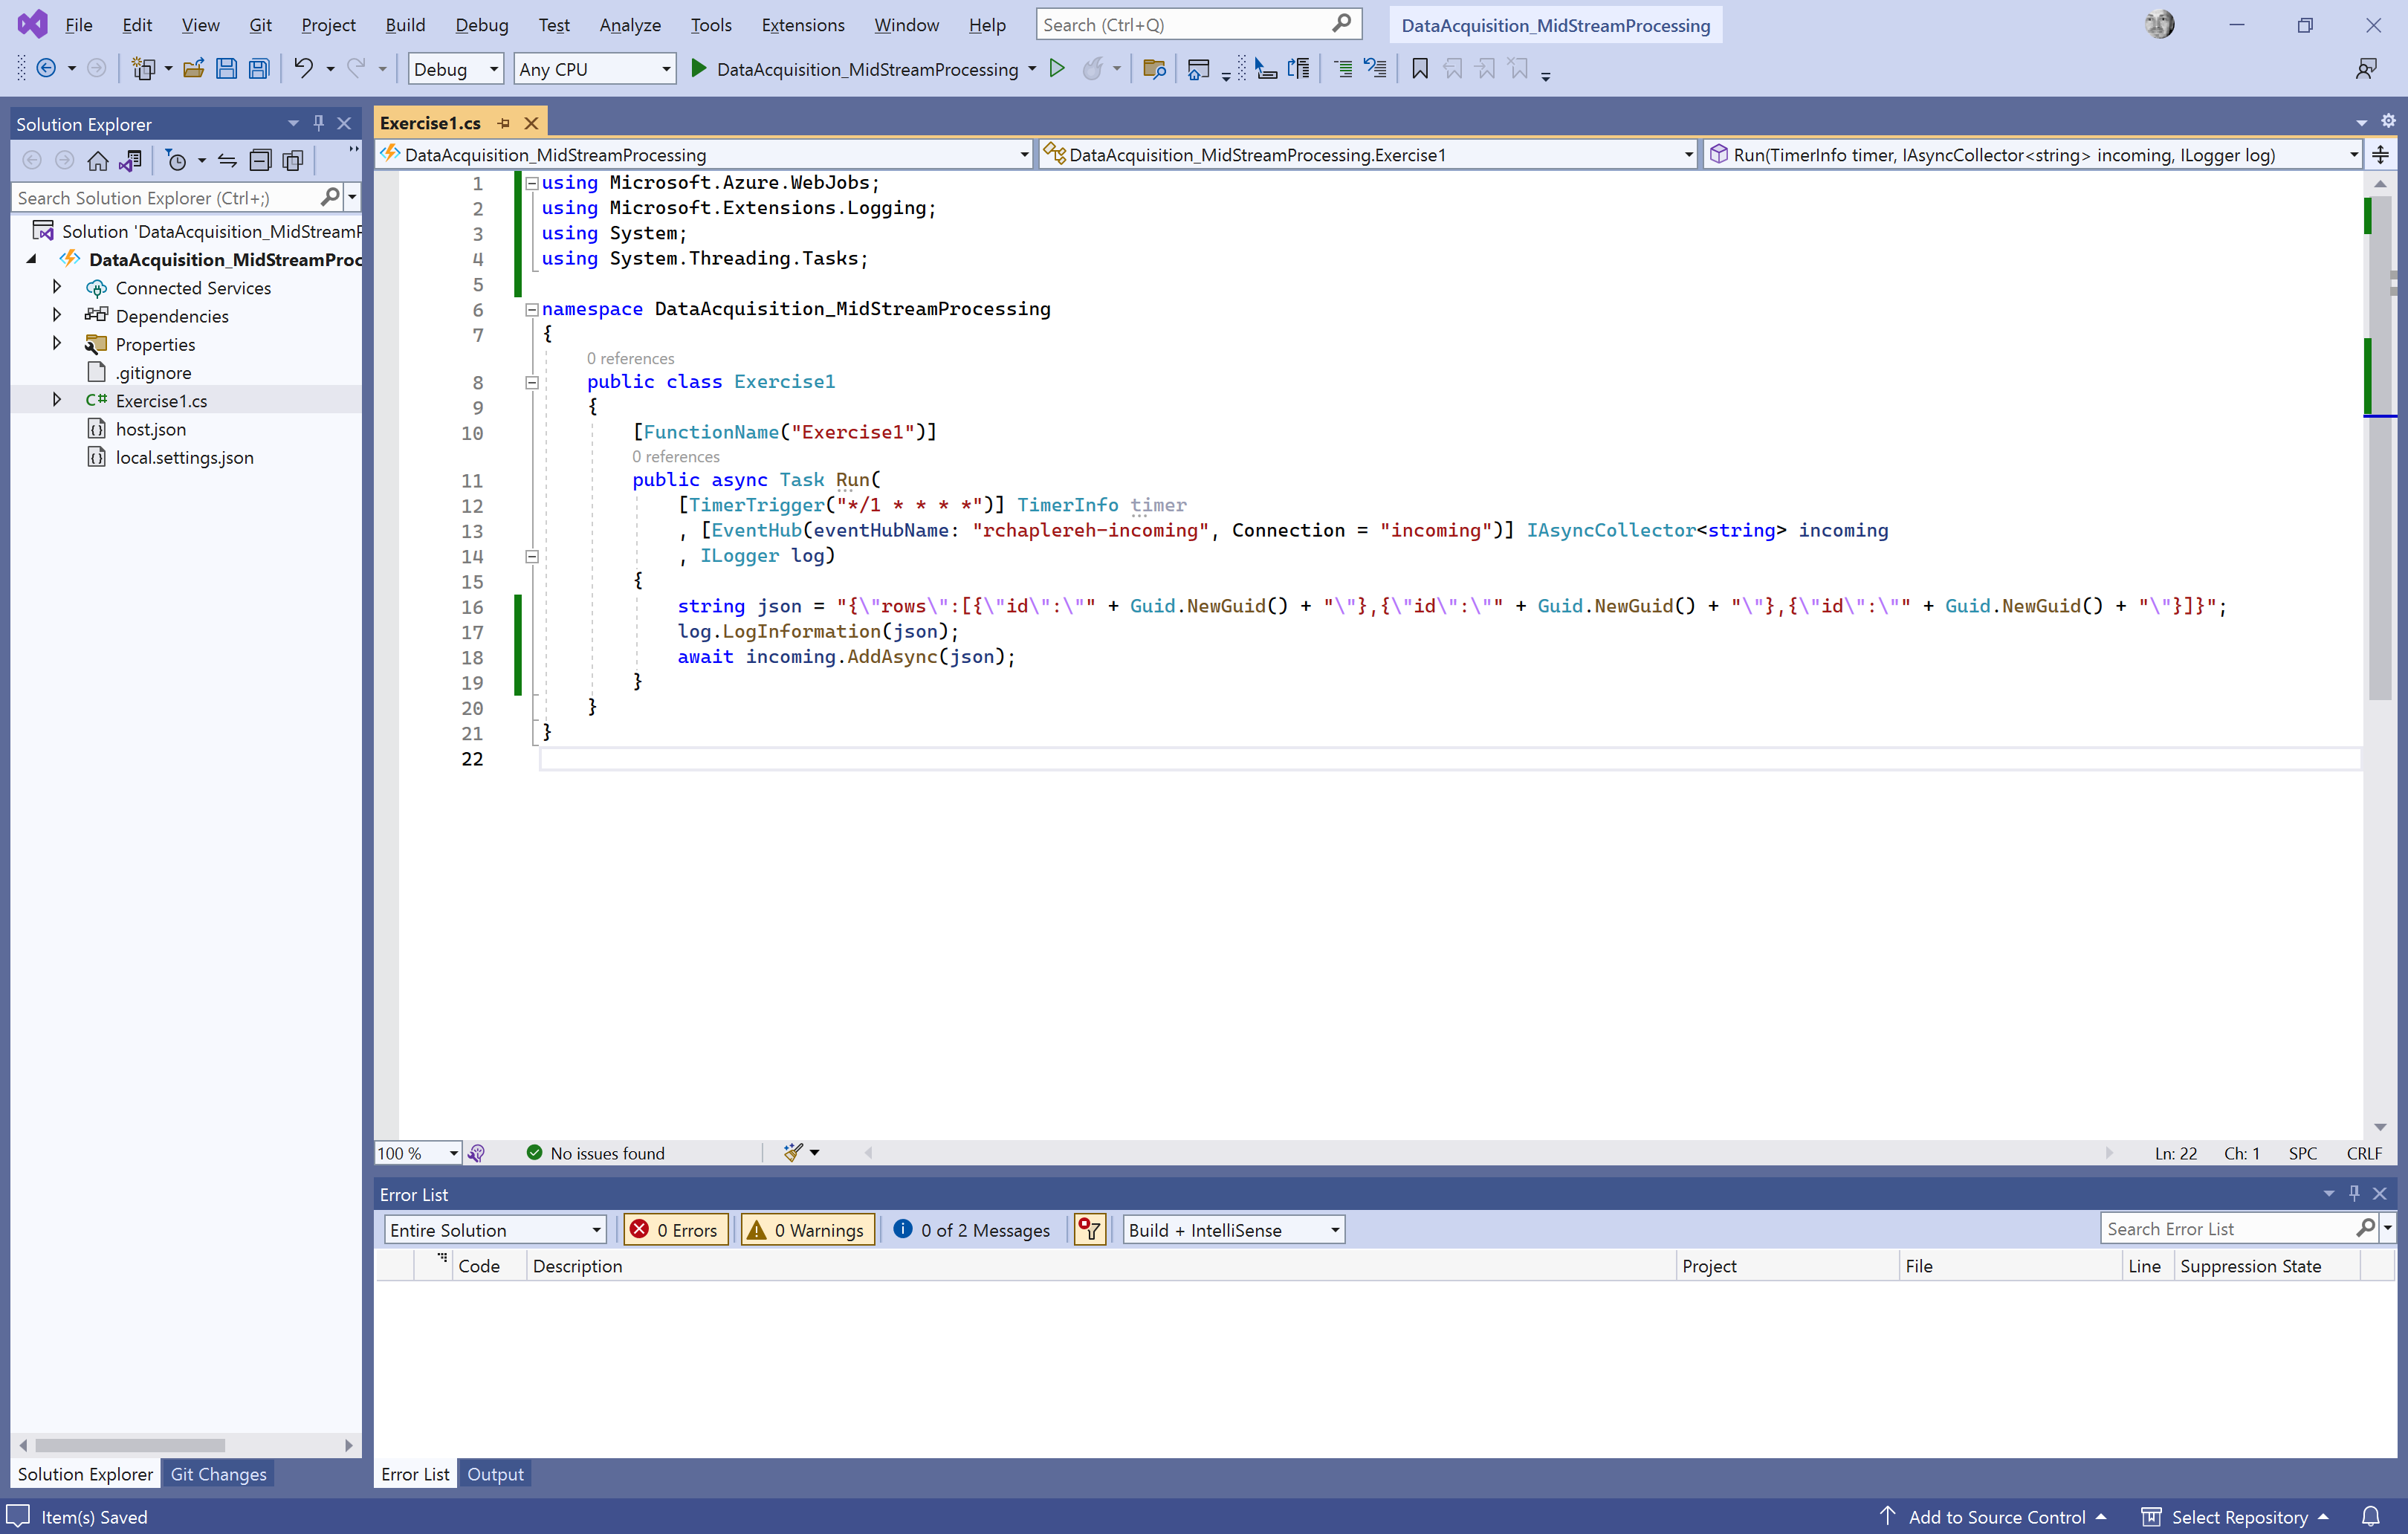The image size is (2408, 1534).
Task: Switch to the Git Changes tab
Action: tap(218, 1473)
